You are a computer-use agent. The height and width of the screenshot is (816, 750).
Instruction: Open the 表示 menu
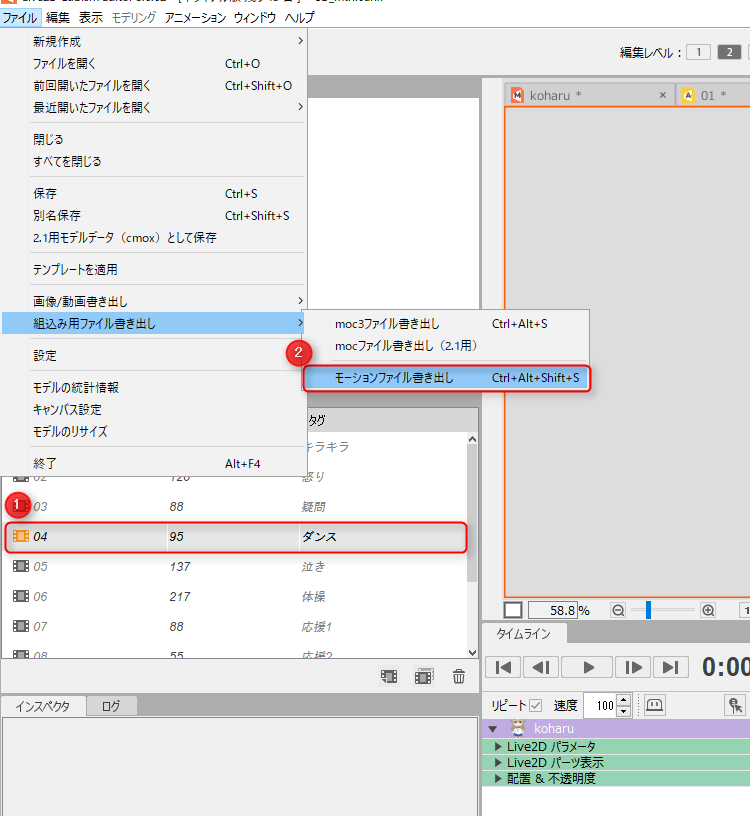click(x=91, y=18)
